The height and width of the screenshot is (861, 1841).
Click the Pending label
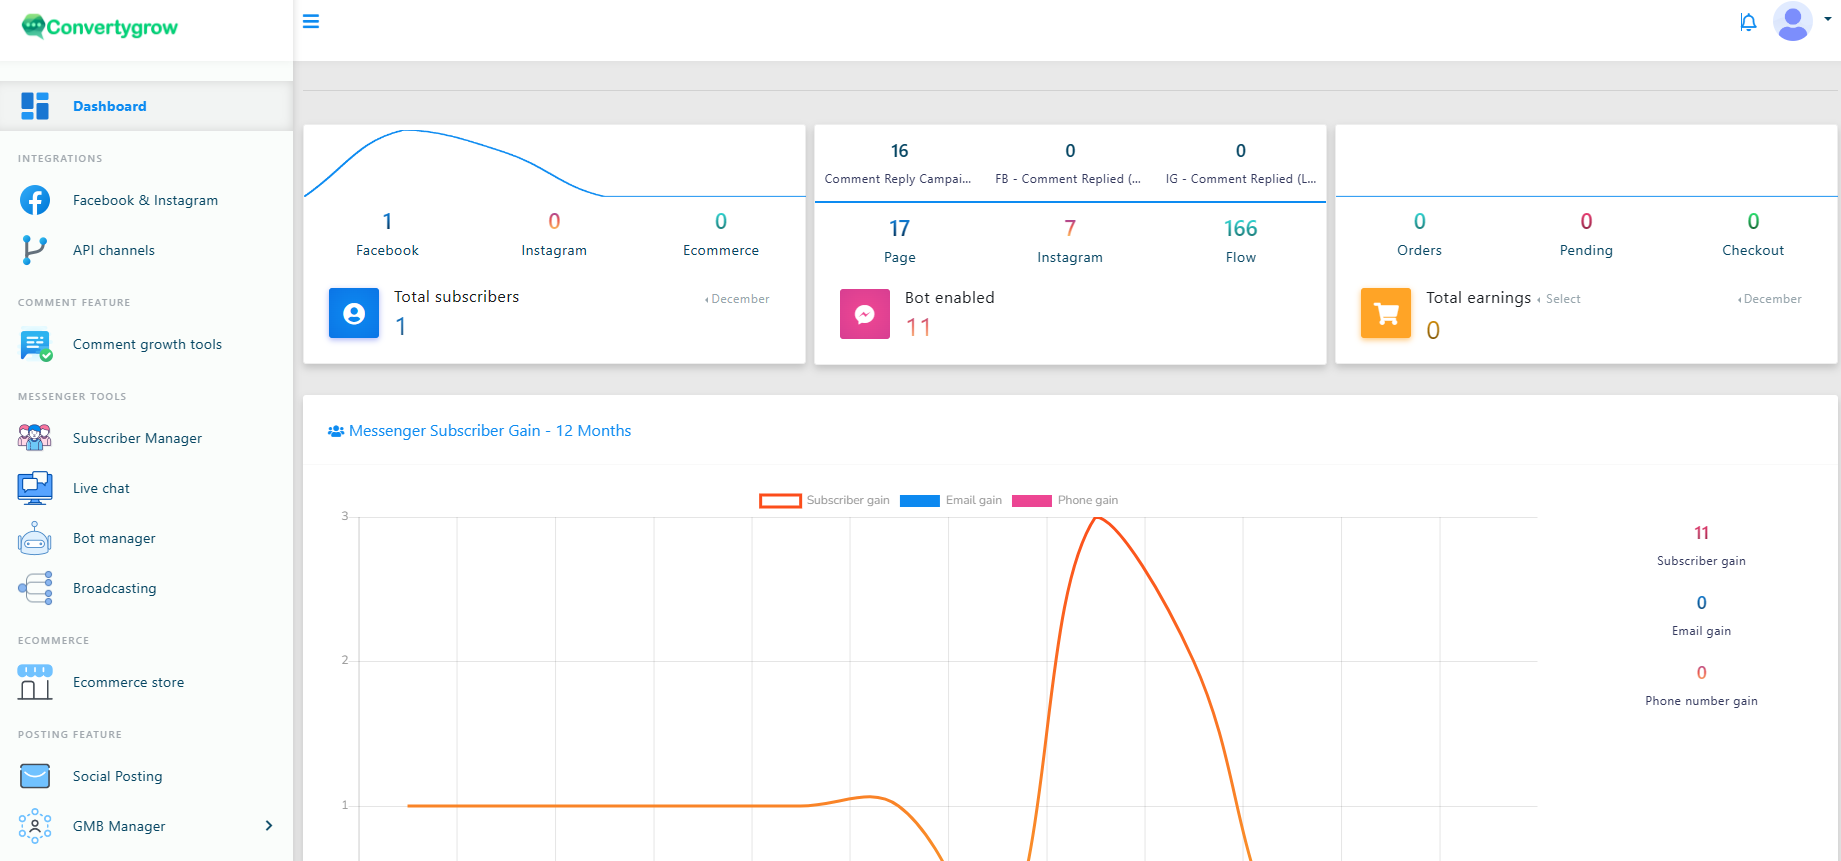click(x=1586, y=250)
